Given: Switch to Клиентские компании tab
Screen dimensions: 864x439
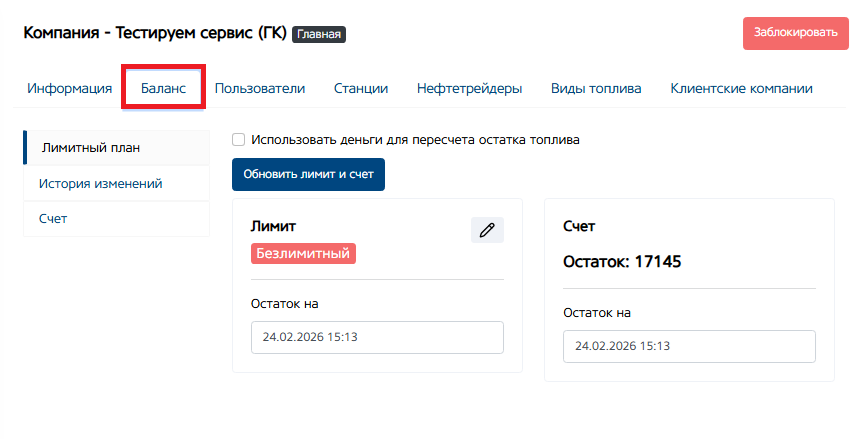Looking at the screenshot, I should (x=741, y=88).
